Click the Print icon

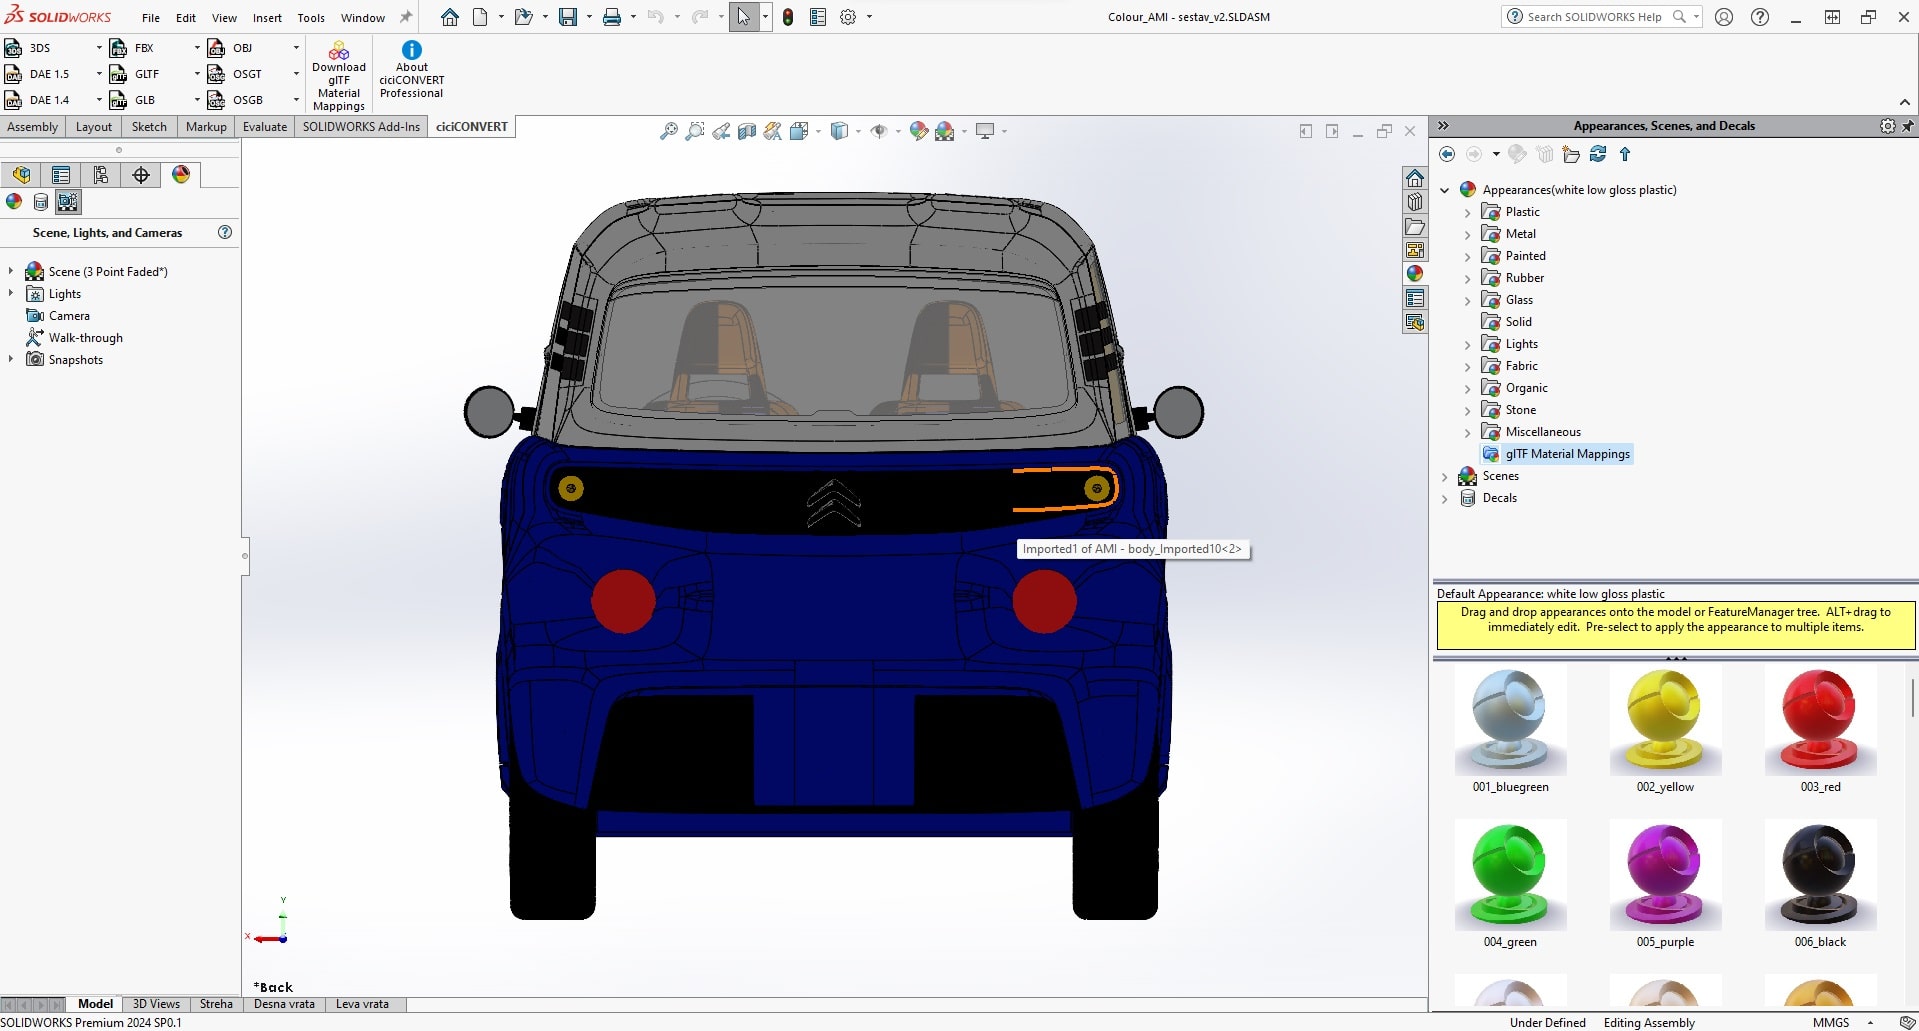(612, 17)
